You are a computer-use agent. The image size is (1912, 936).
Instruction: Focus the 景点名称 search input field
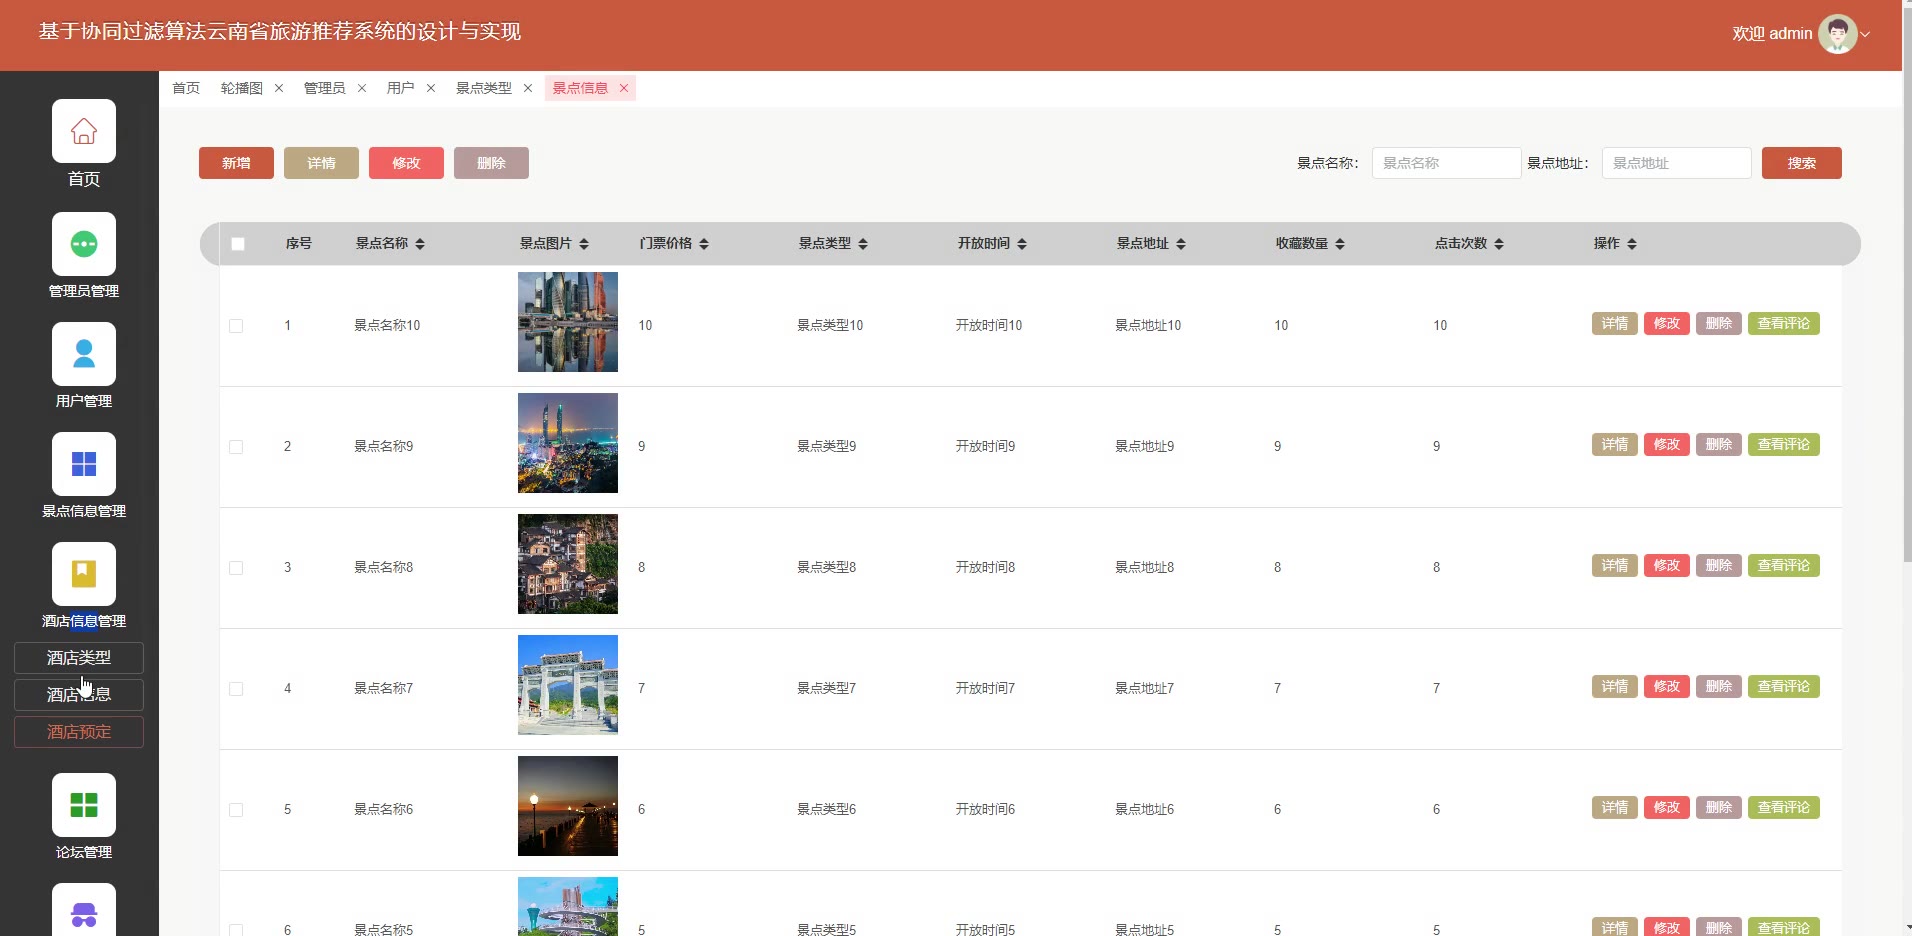[1446, 163]
